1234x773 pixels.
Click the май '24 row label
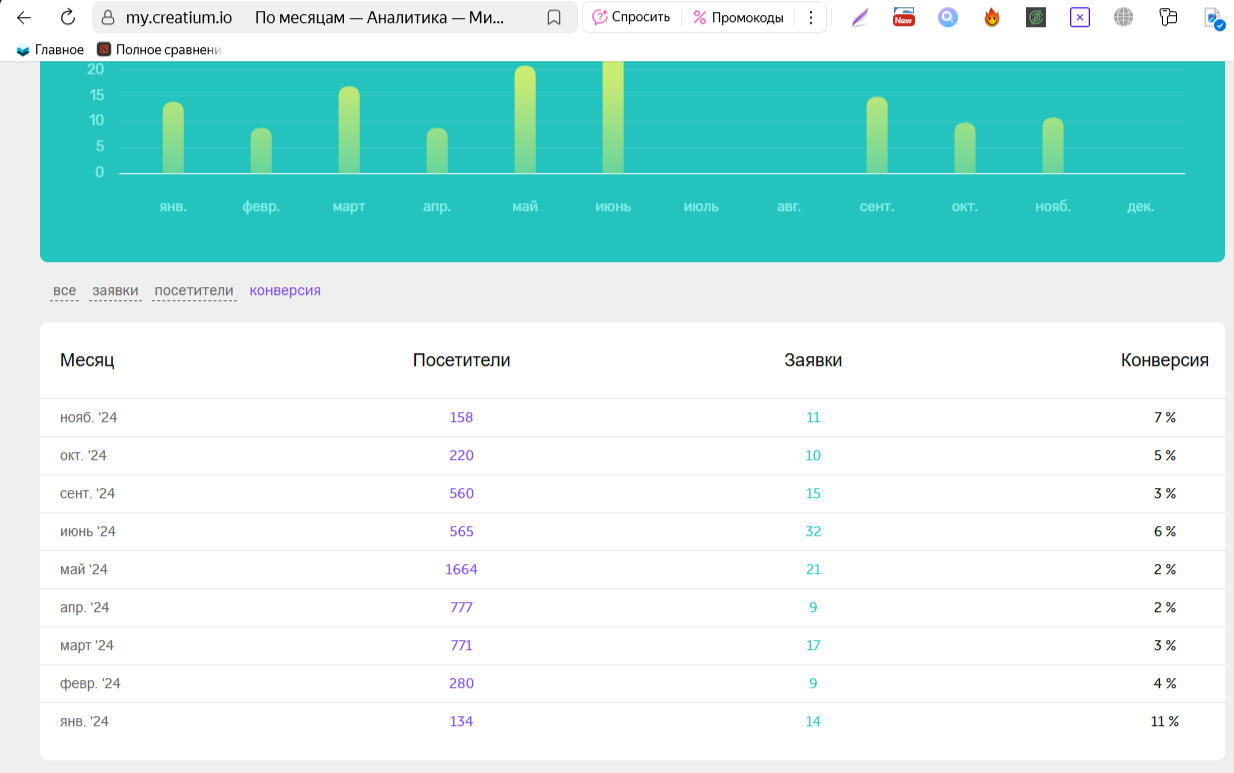pos(84,569)
